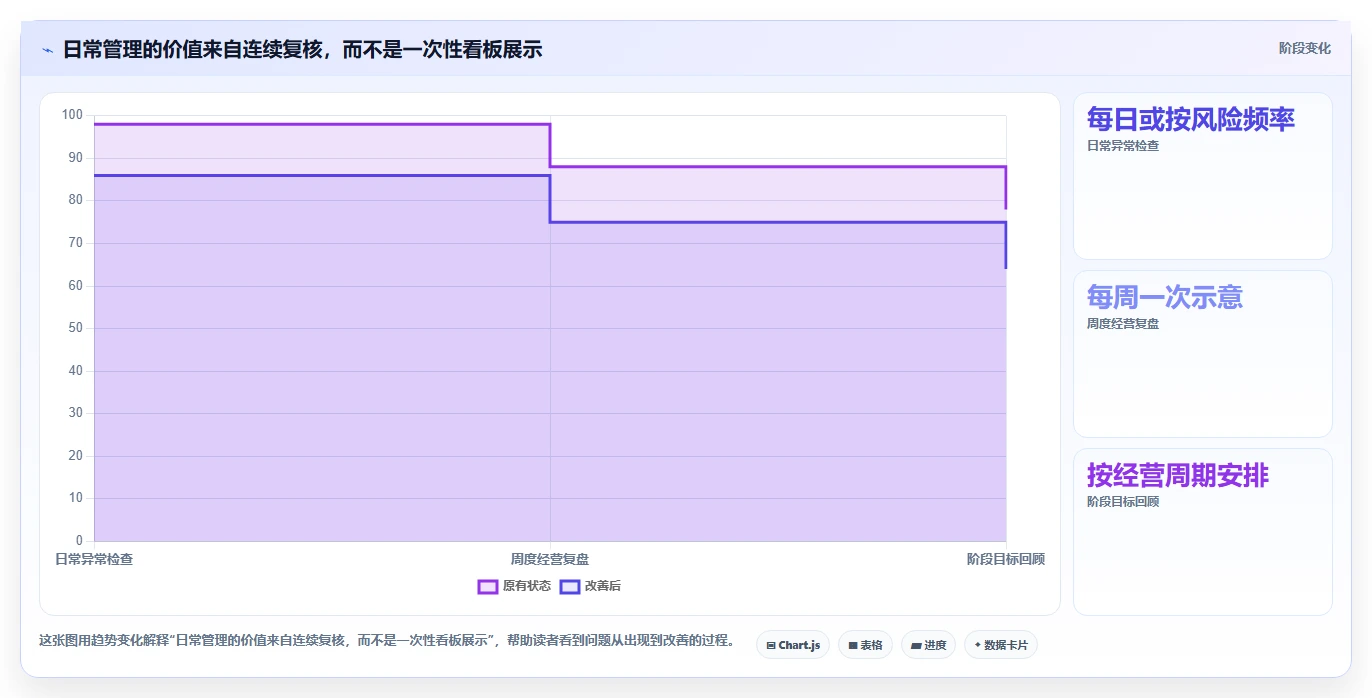Viewport: 1372px width, 698px height.
Task: Click the small icon beside the header title
Action: coord(47,49)
